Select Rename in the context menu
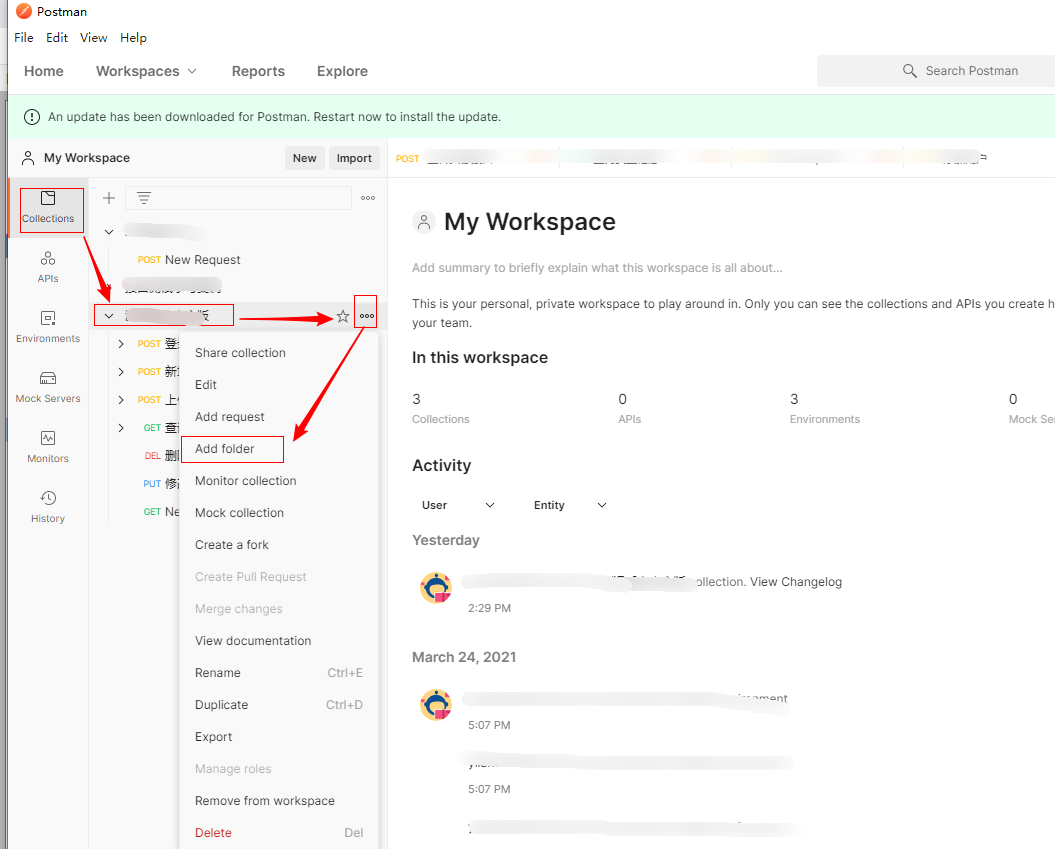This screenshot has height=849, width=1055. 279,673
